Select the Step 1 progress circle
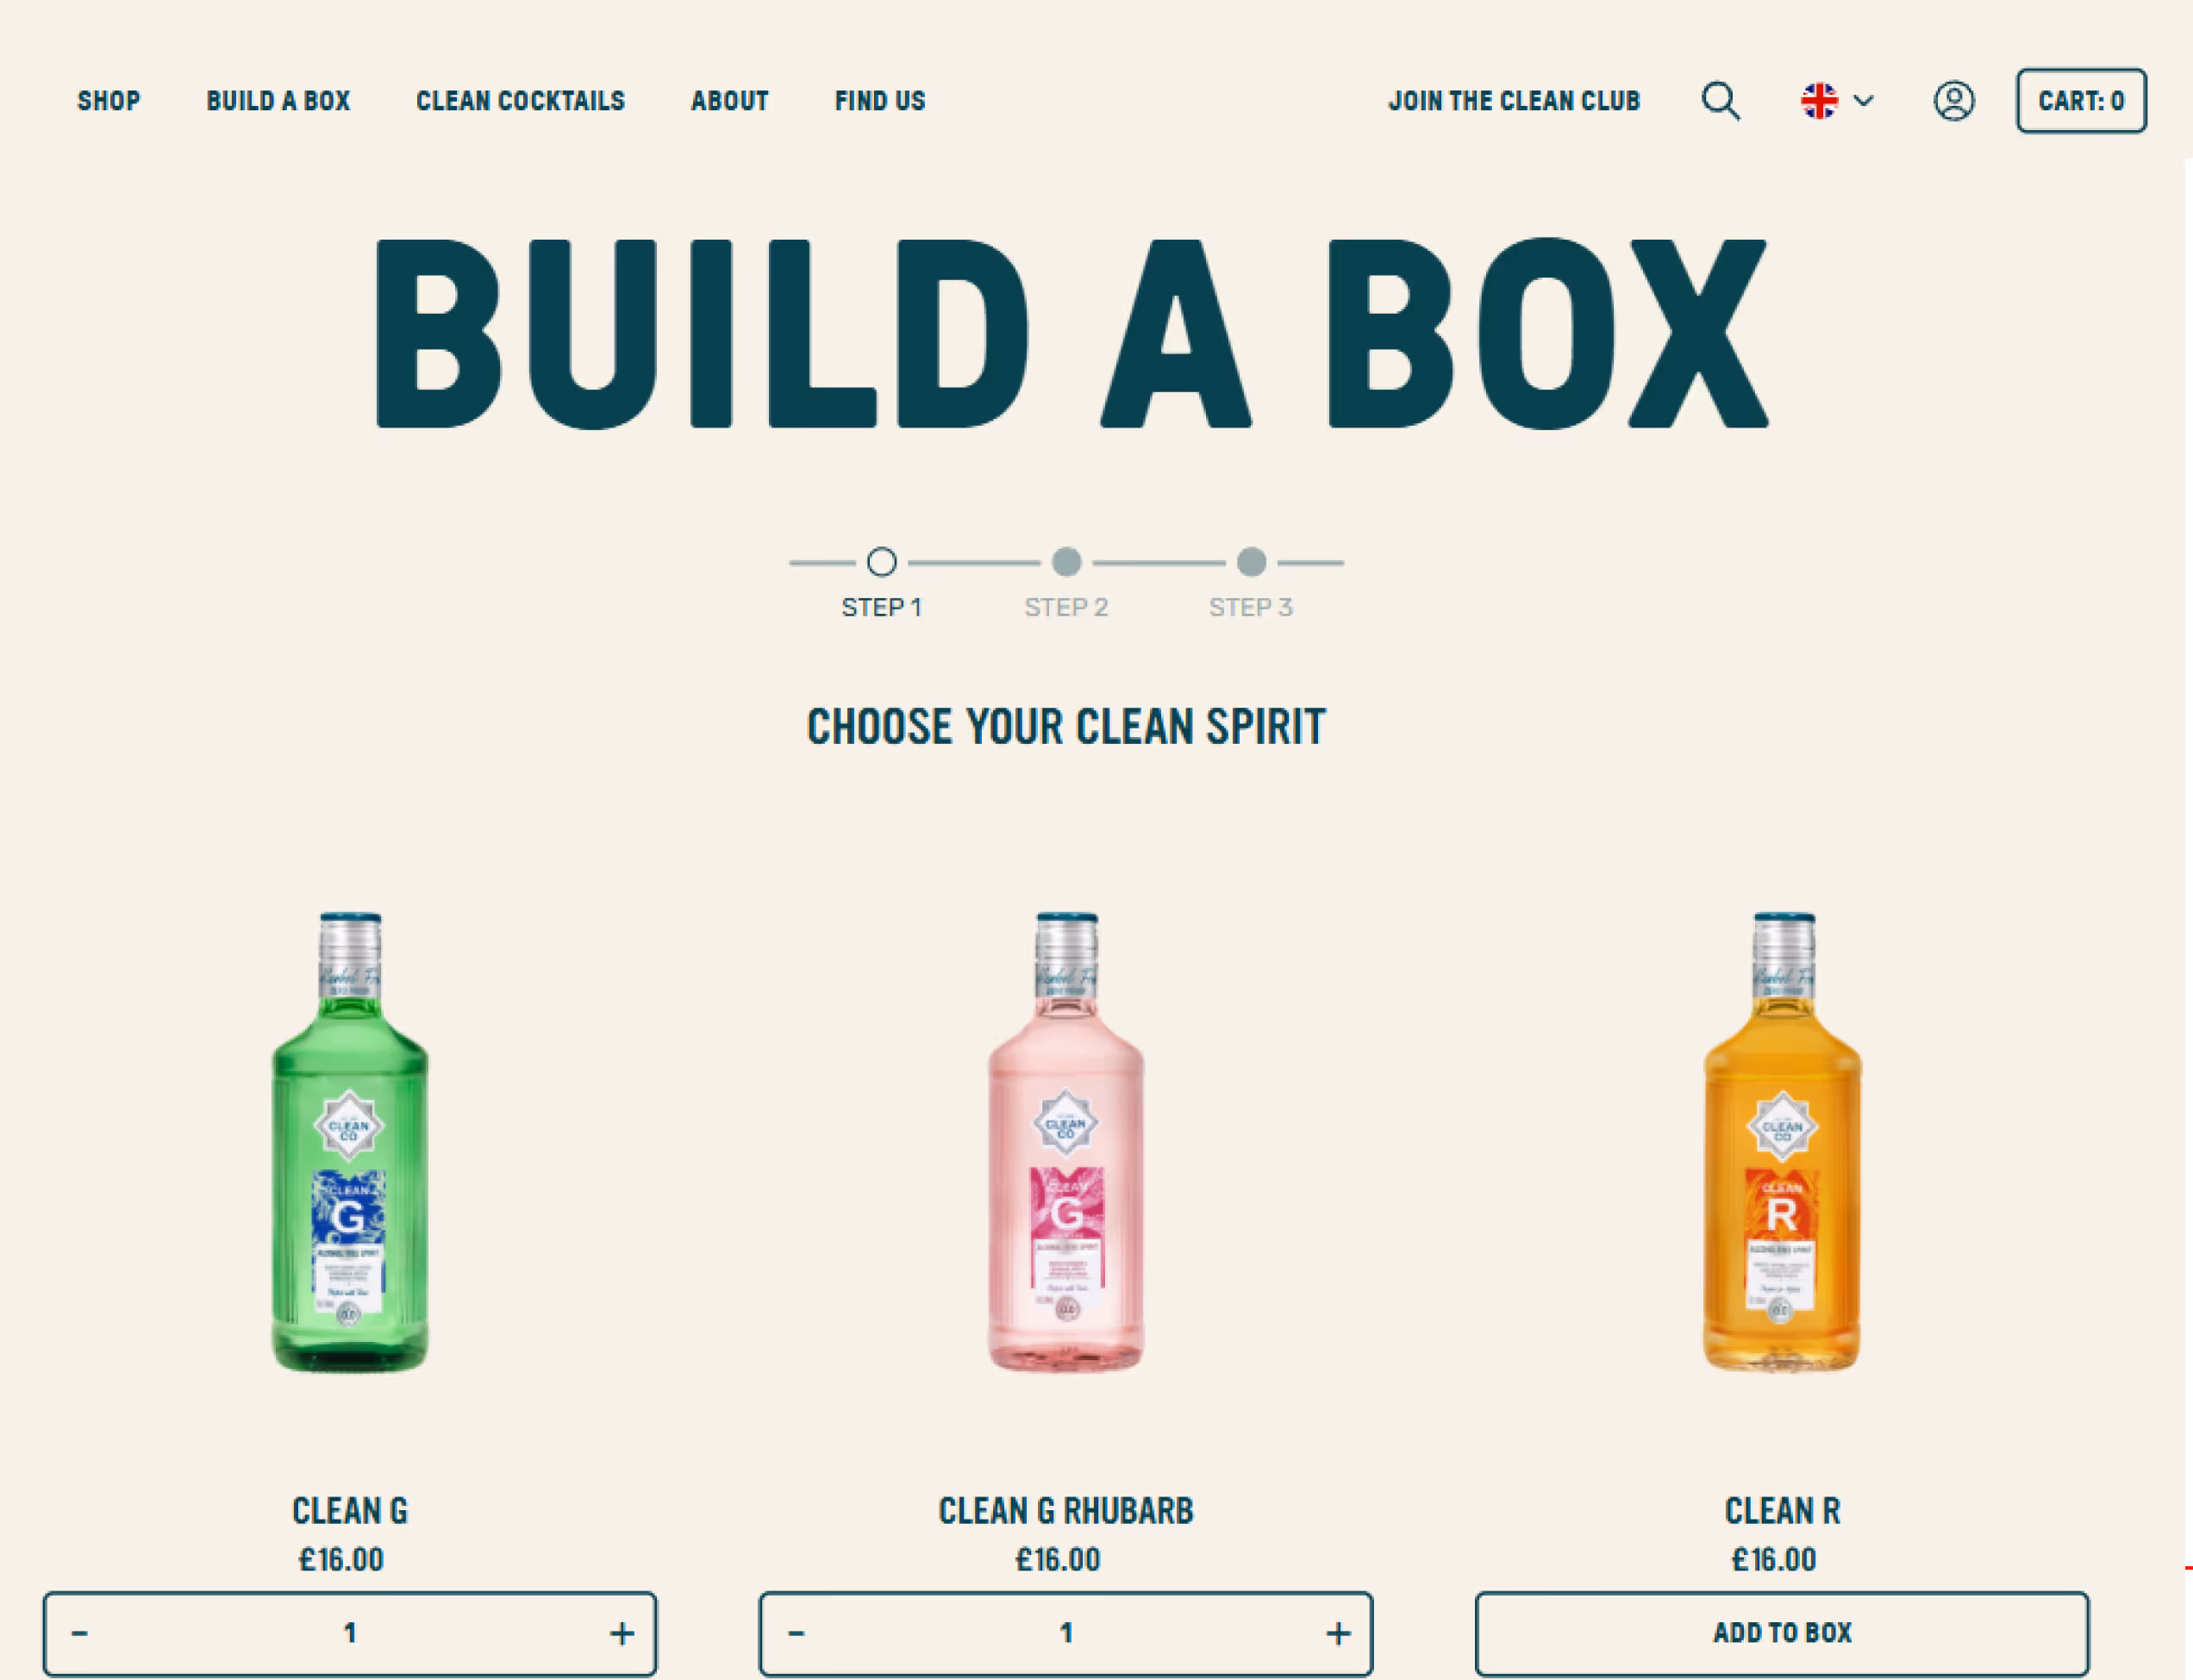This screenshot has width=2193, height=1680. tap(881, 562)
